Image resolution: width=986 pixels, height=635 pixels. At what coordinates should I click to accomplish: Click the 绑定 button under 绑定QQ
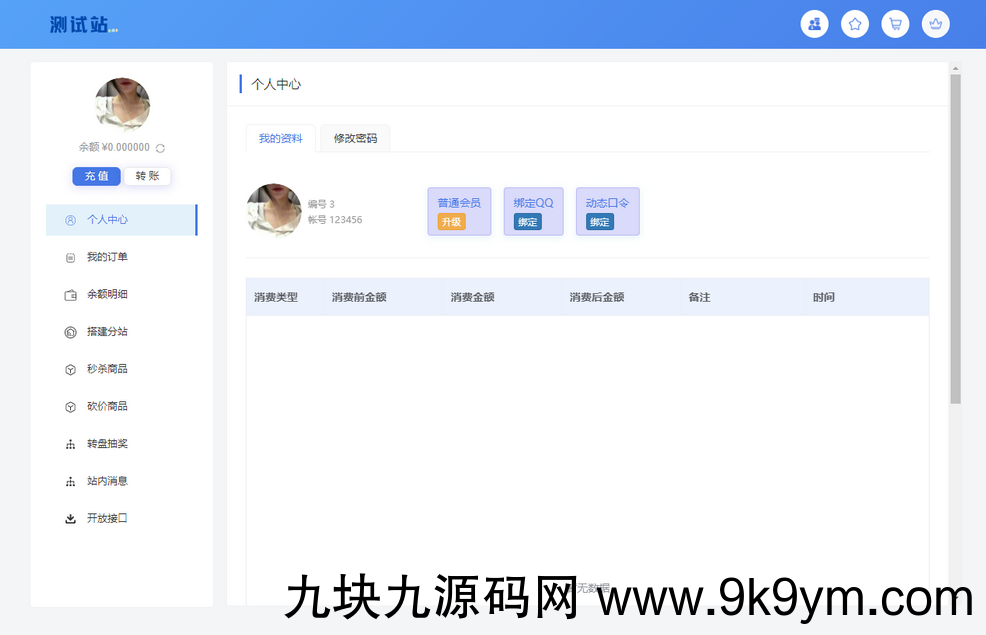(527, 222)
